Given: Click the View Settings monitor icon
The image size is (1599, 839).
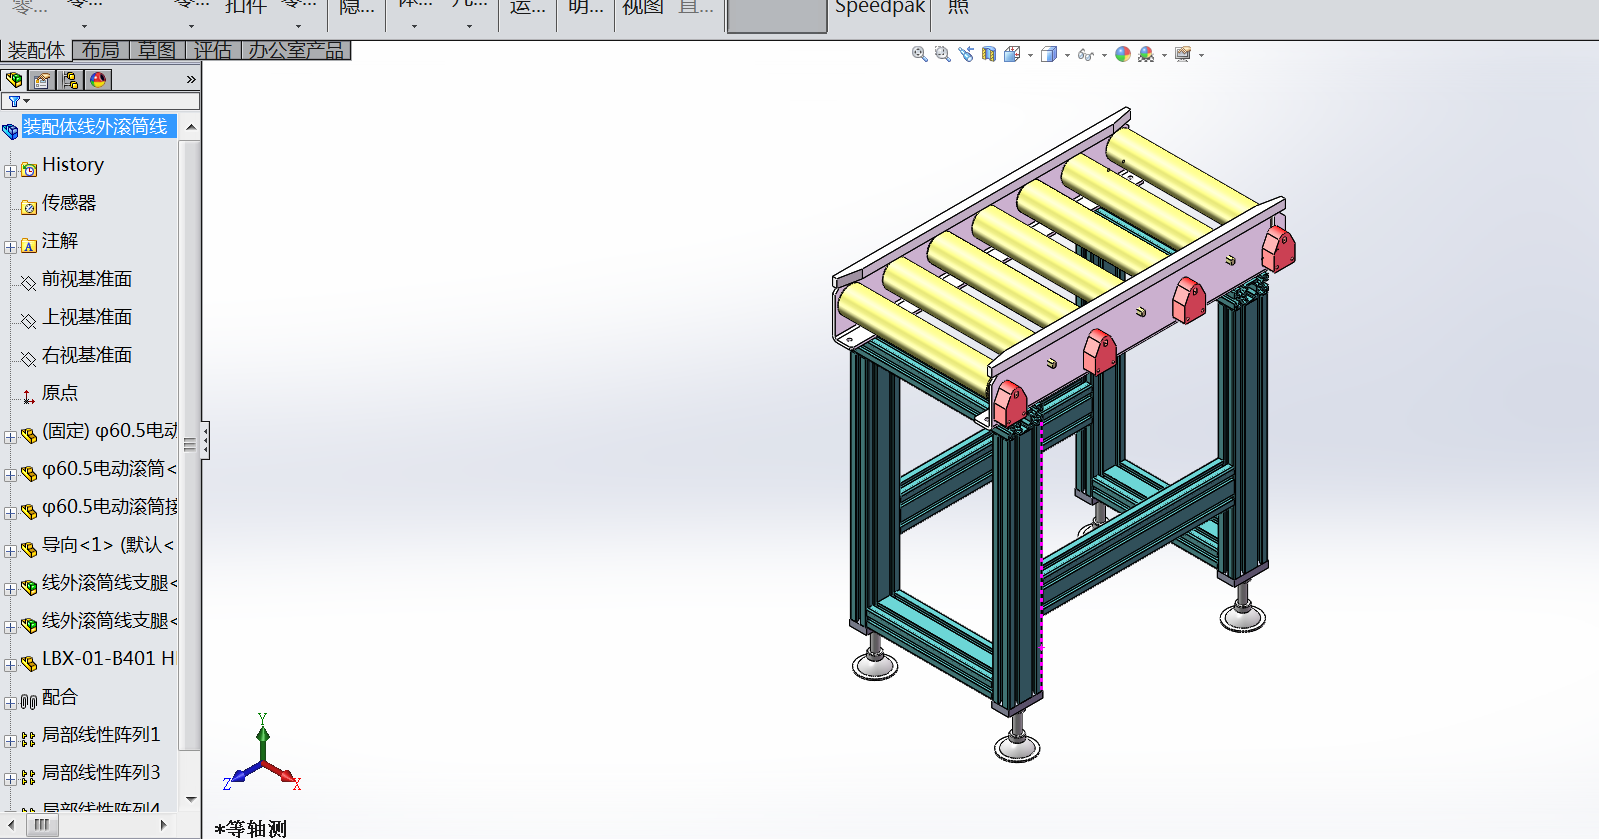Looking at the screenshot, I should pos(1183,54).
